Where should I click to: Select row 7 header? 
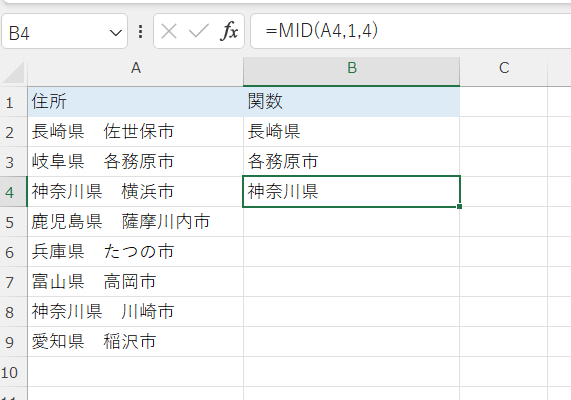(x=13, y=282)
